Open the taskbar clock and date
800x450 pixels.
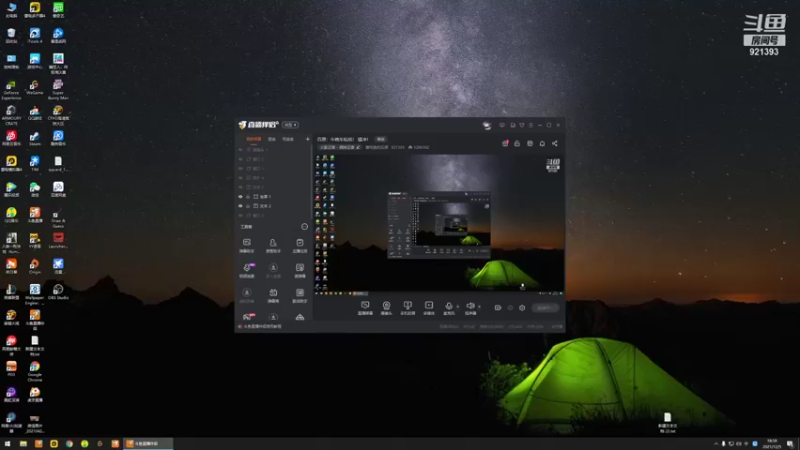point(771,443)
